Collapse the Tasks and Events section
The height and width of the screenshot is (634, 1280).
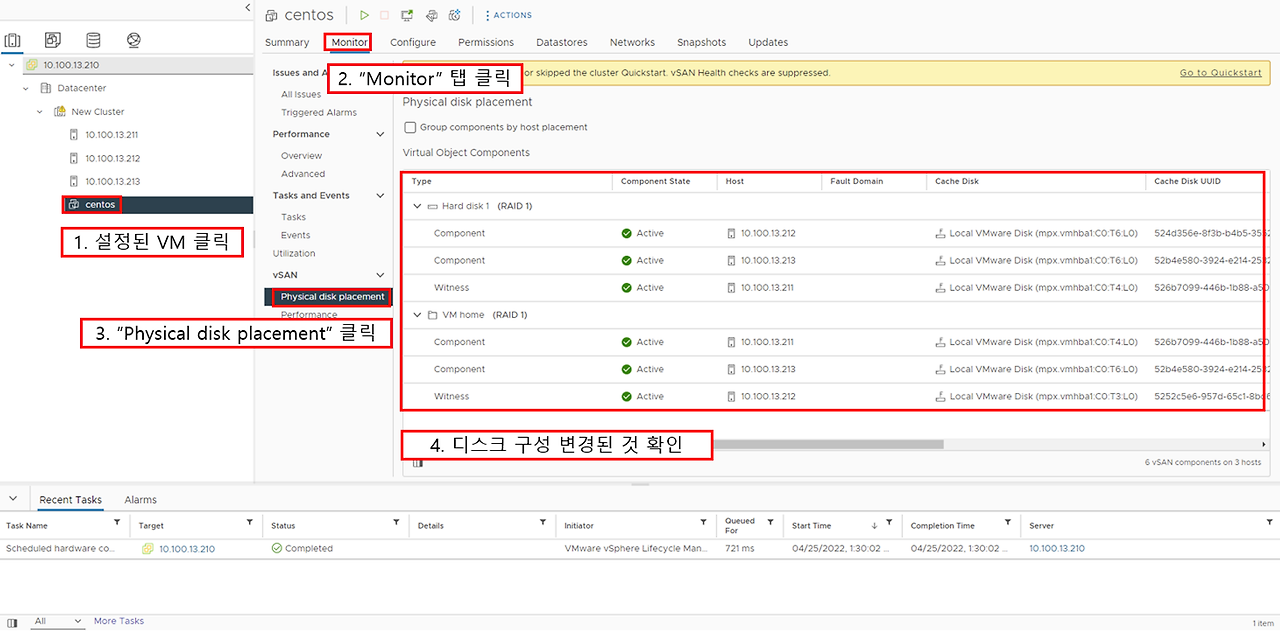pyautogui.click(x=380, y=196)
